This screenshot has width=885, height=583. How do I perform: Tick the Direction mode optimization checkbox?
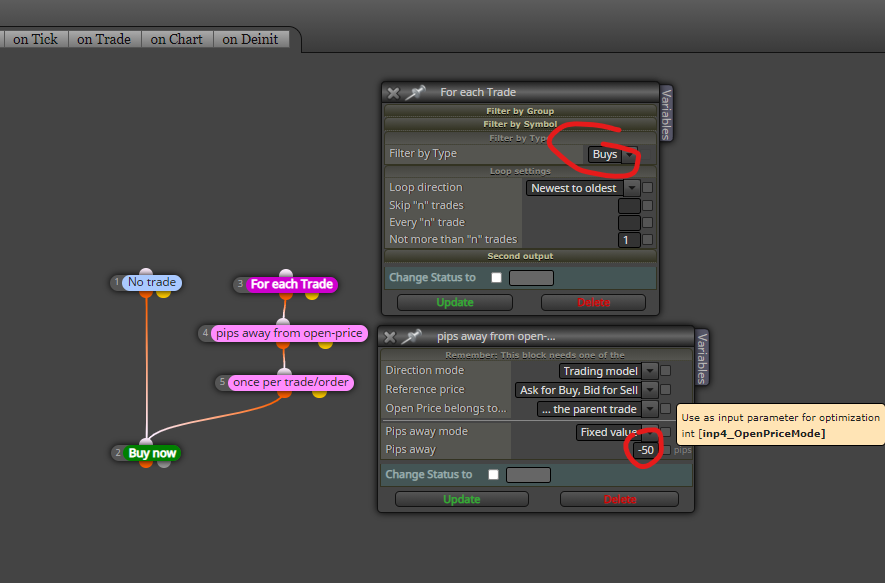click(x=665, y=370)
